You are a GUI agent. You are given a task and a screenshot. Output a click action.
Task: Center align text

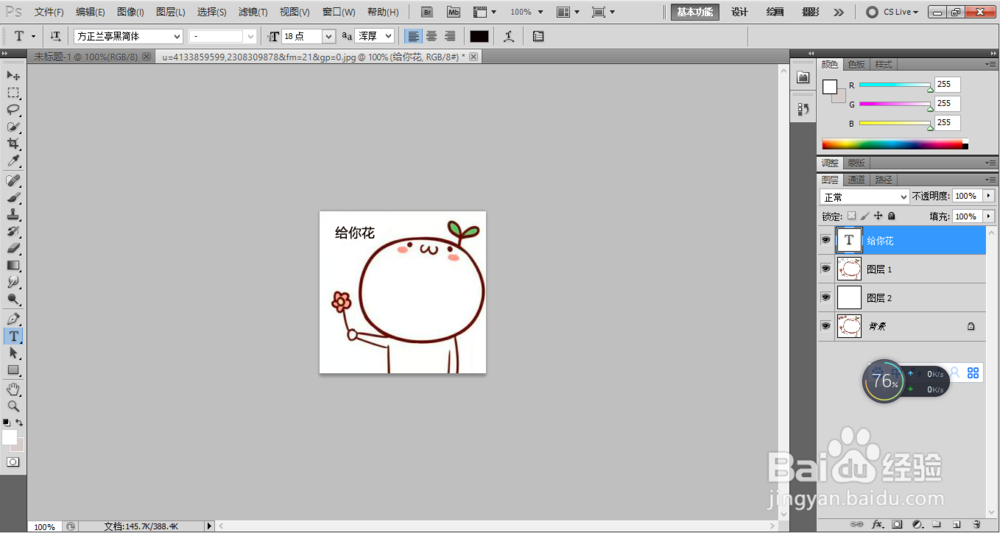tap(432, 36)
